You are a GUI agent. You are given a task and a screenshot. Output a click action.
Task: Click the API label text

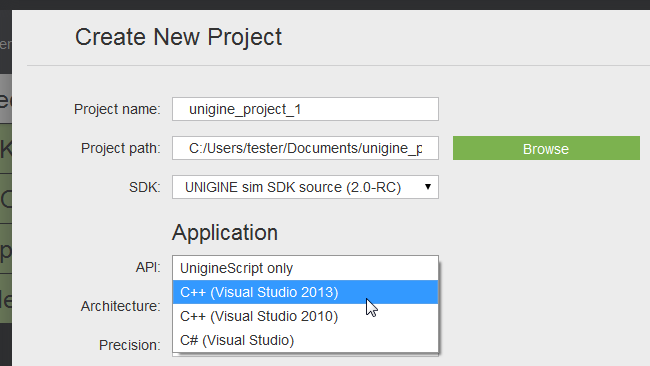pyautogui.click(x=148, y=267)
